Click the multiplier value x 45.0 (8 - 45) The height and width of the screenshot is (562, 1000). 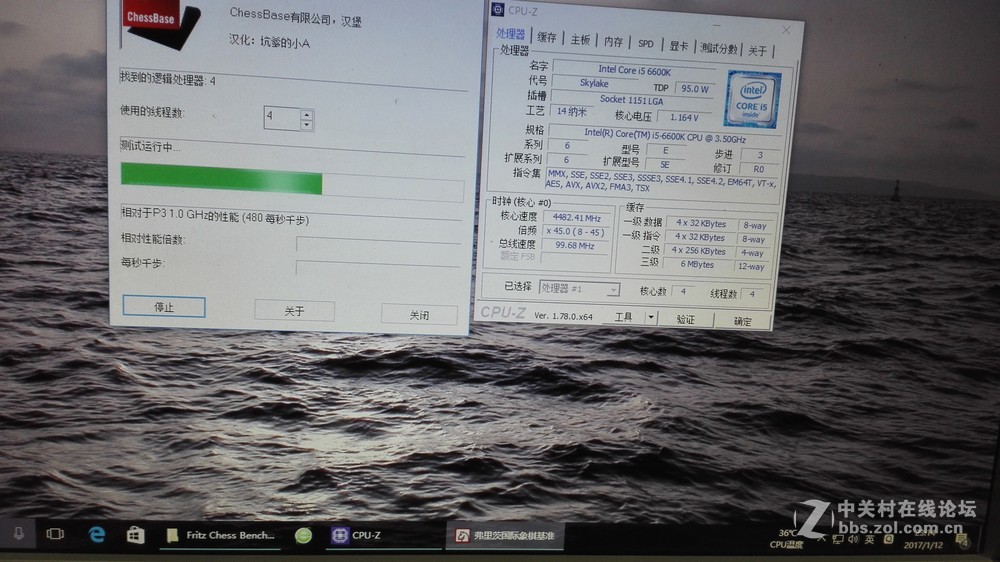[575, 232]
